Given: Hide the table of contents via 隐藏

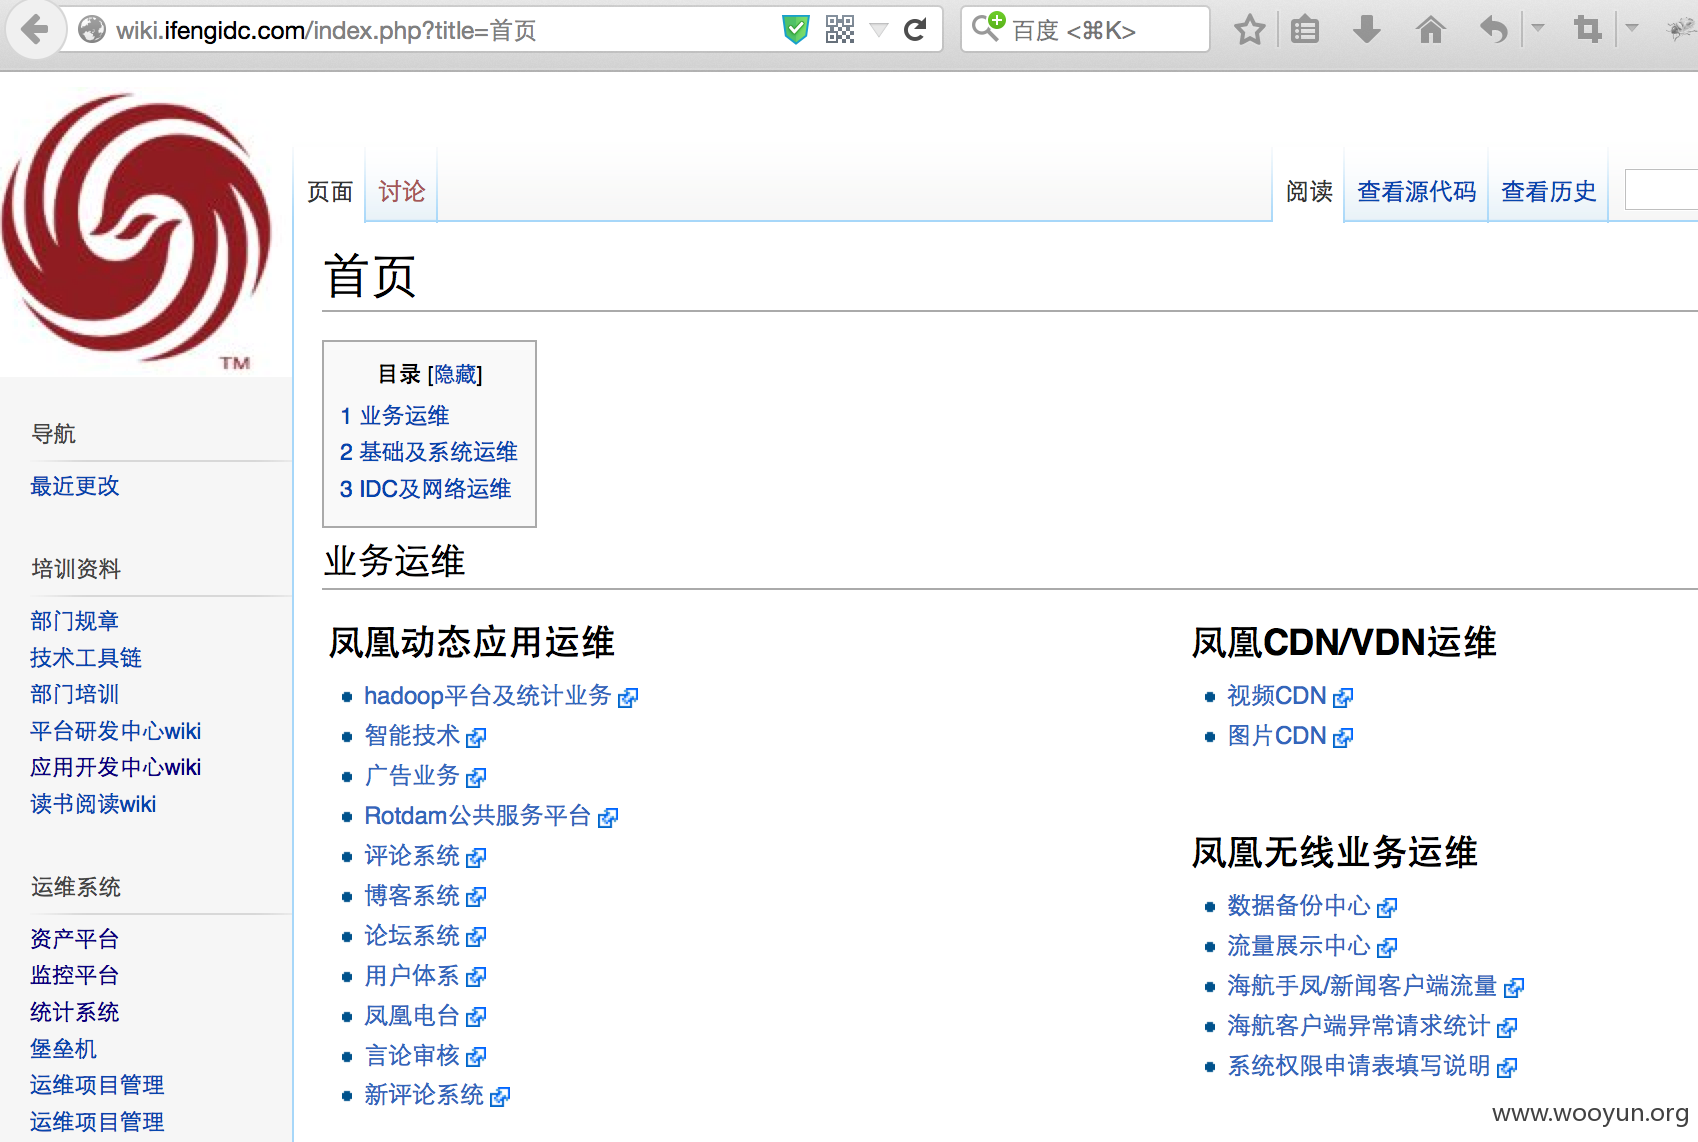Looking at the screenshot, I should click(x=455, y=374).
